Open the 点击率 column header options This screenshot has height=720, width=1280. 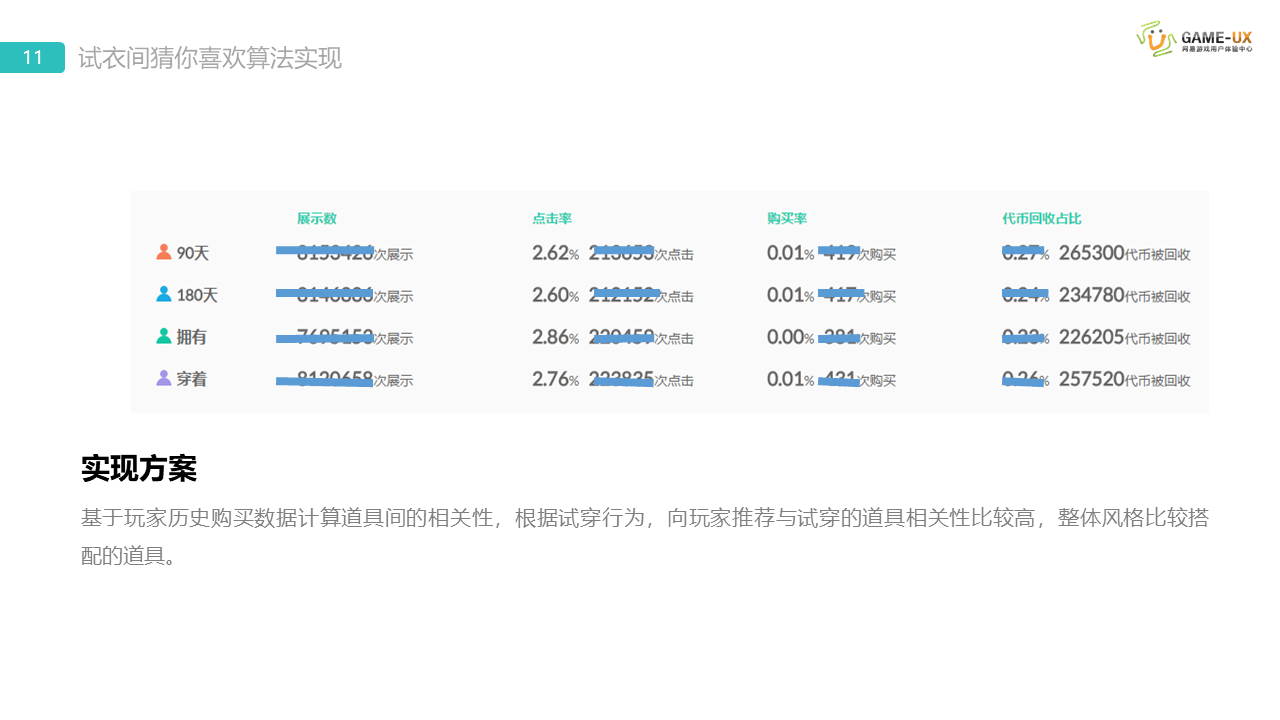pos(553,218)
